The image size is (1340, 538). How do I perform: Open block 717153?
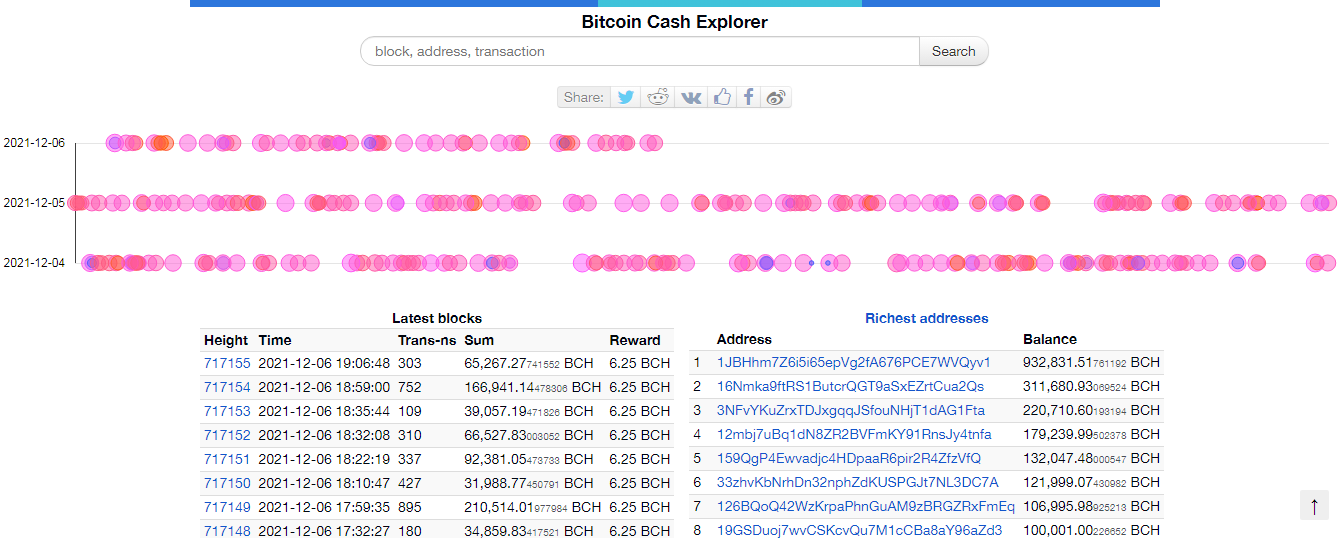227,411
